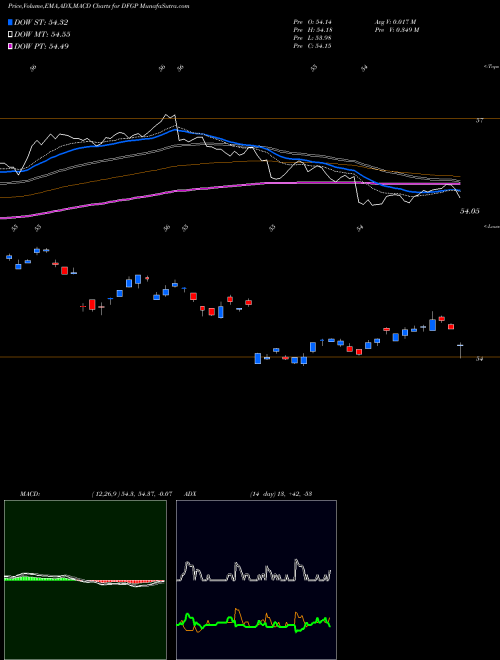Screen dimensions: 500x660
Task: Open the dark blue ADX indicator chart
Action: click(x=256, y=580)
